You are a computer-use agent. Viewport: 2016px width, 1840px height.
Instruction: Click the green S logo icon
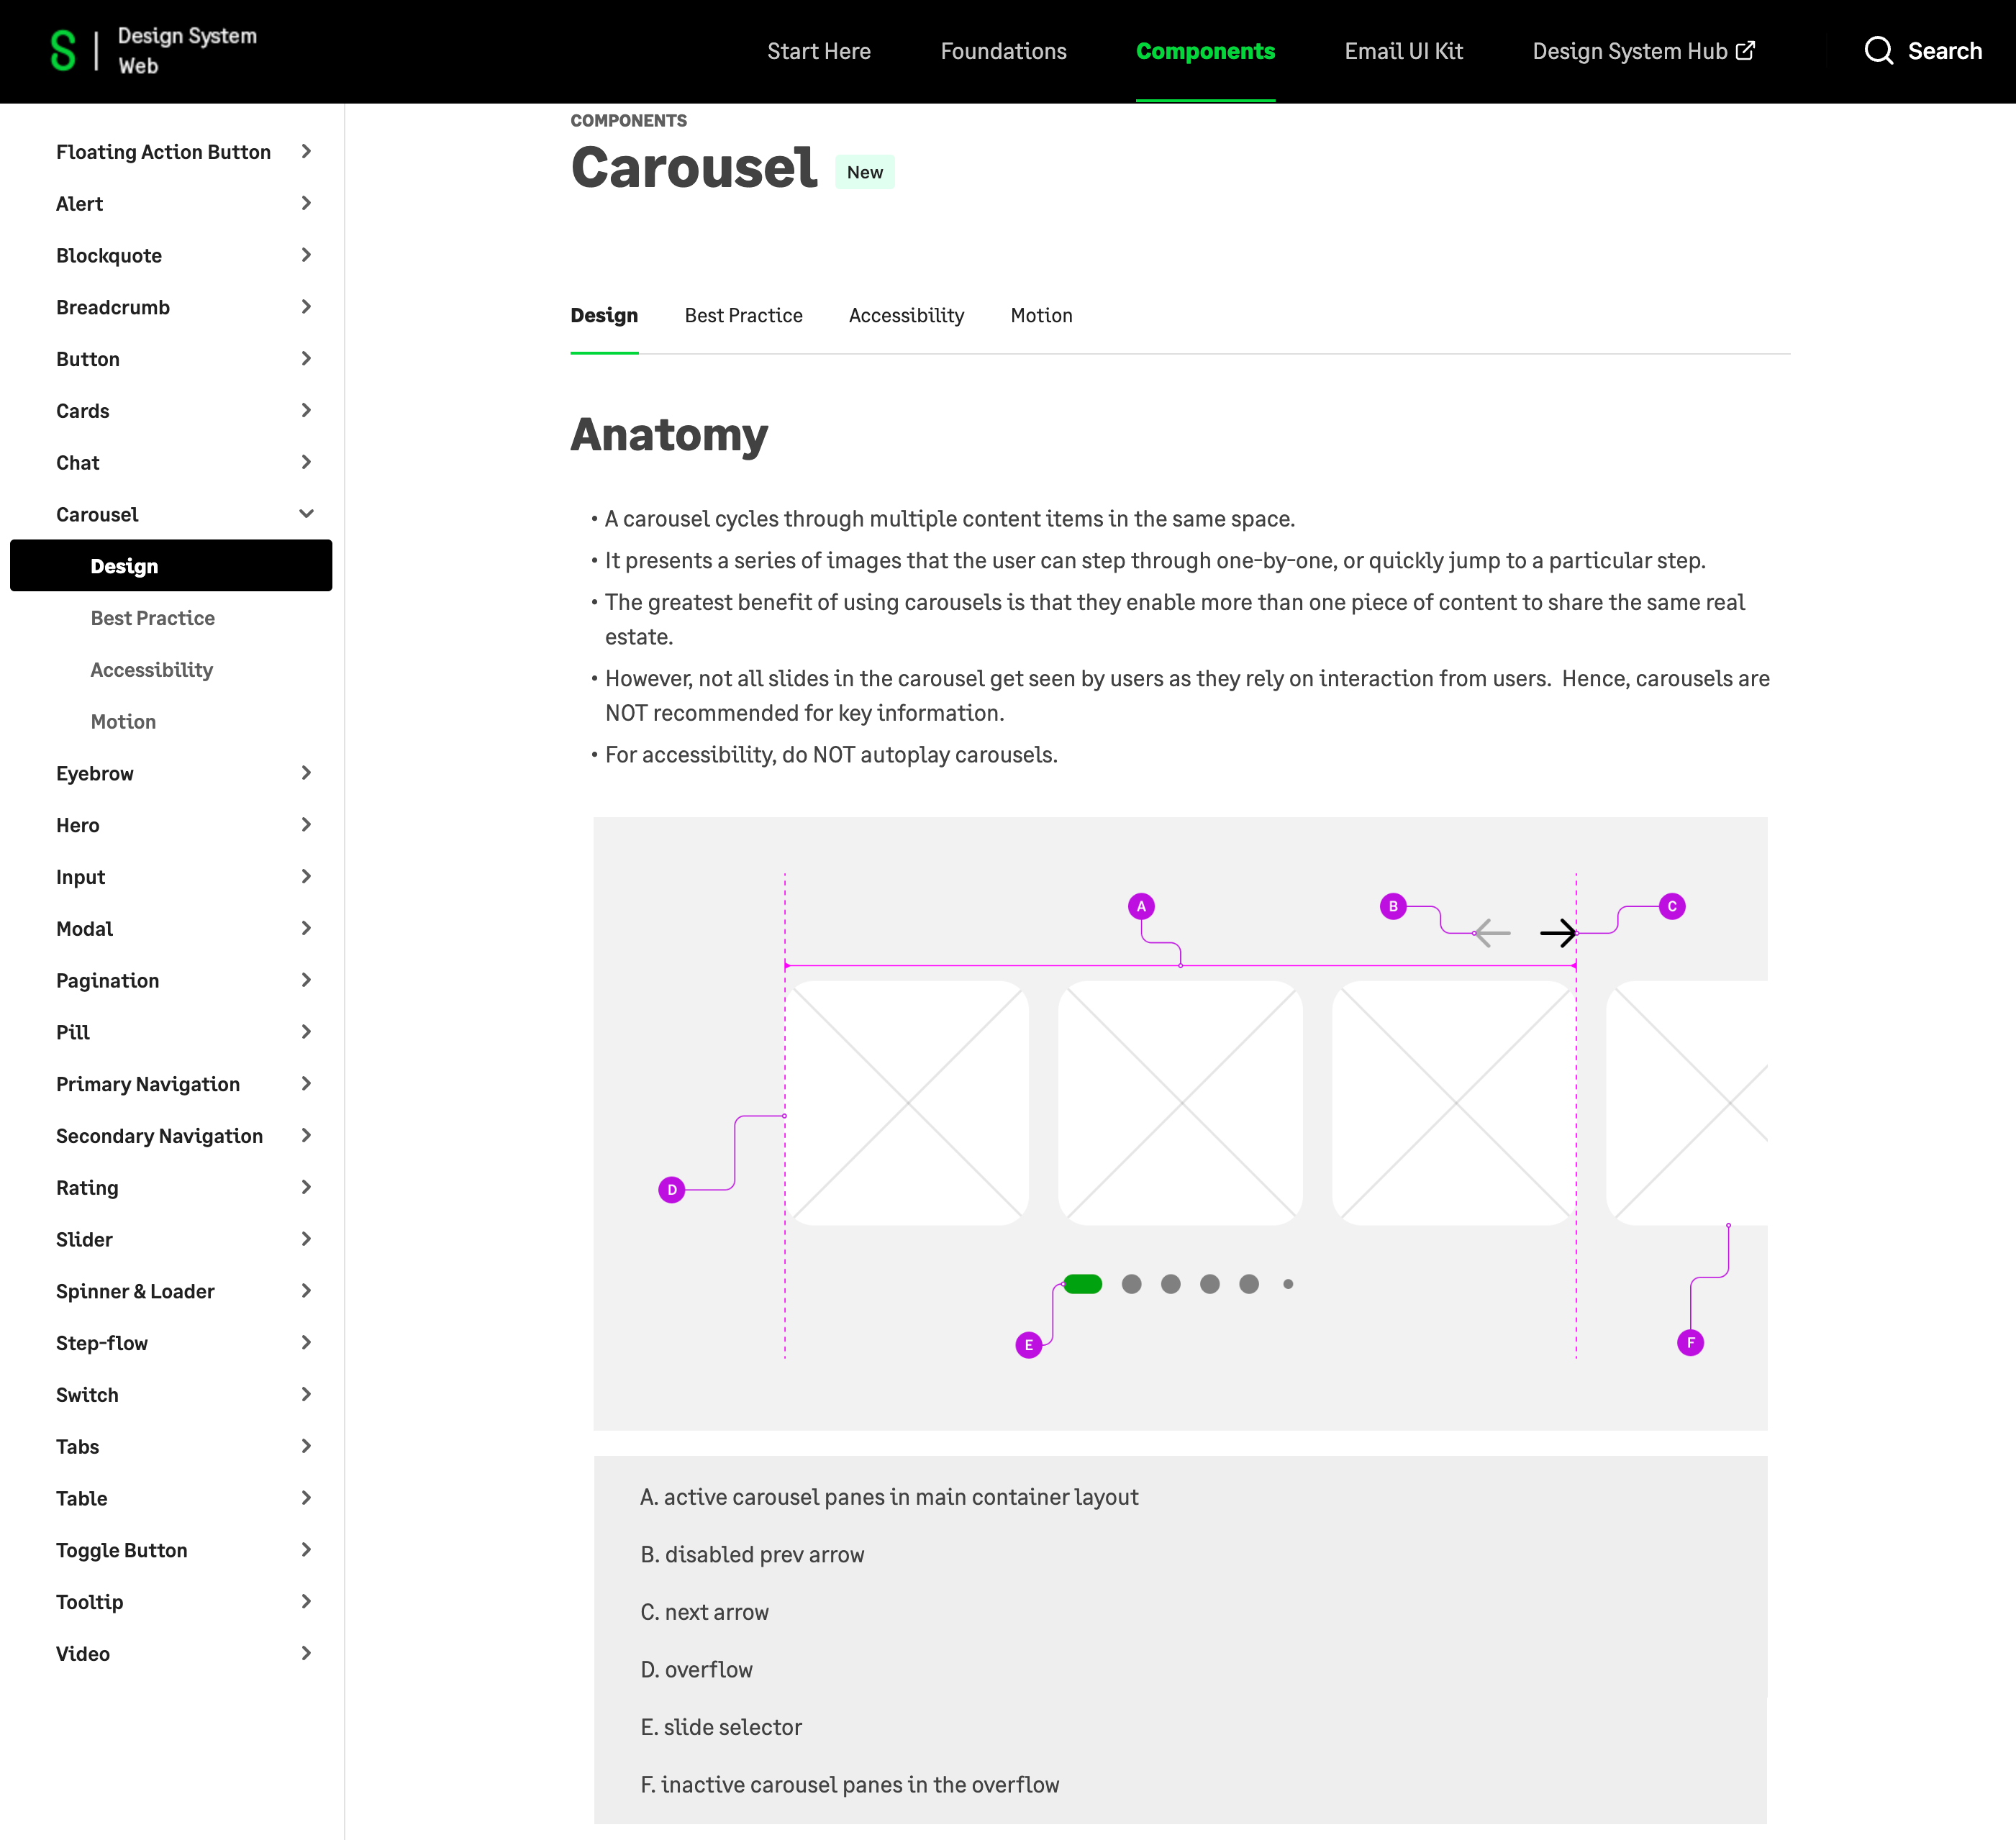point(63,50)
